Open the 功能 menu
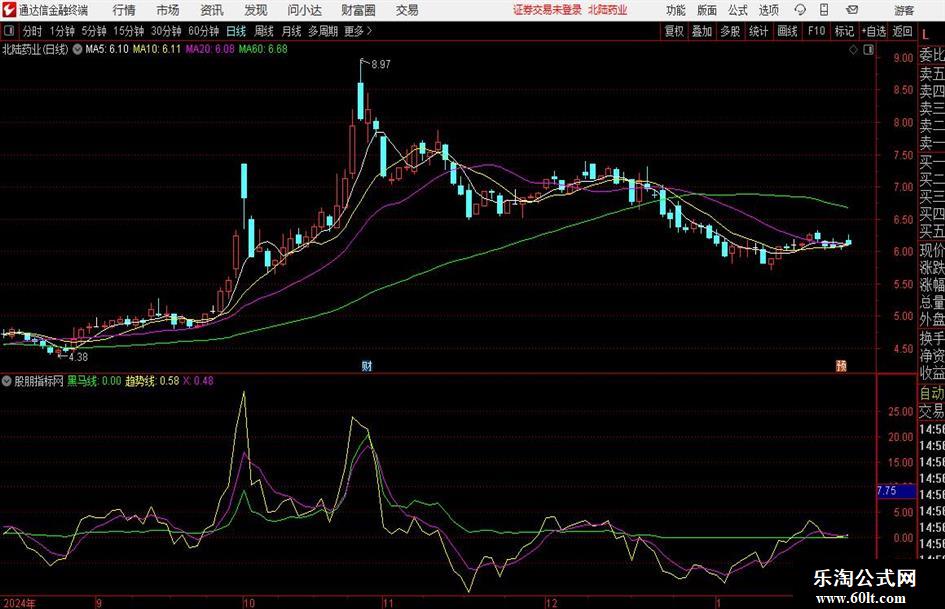 pyautogui.click(x=676, y=10)
